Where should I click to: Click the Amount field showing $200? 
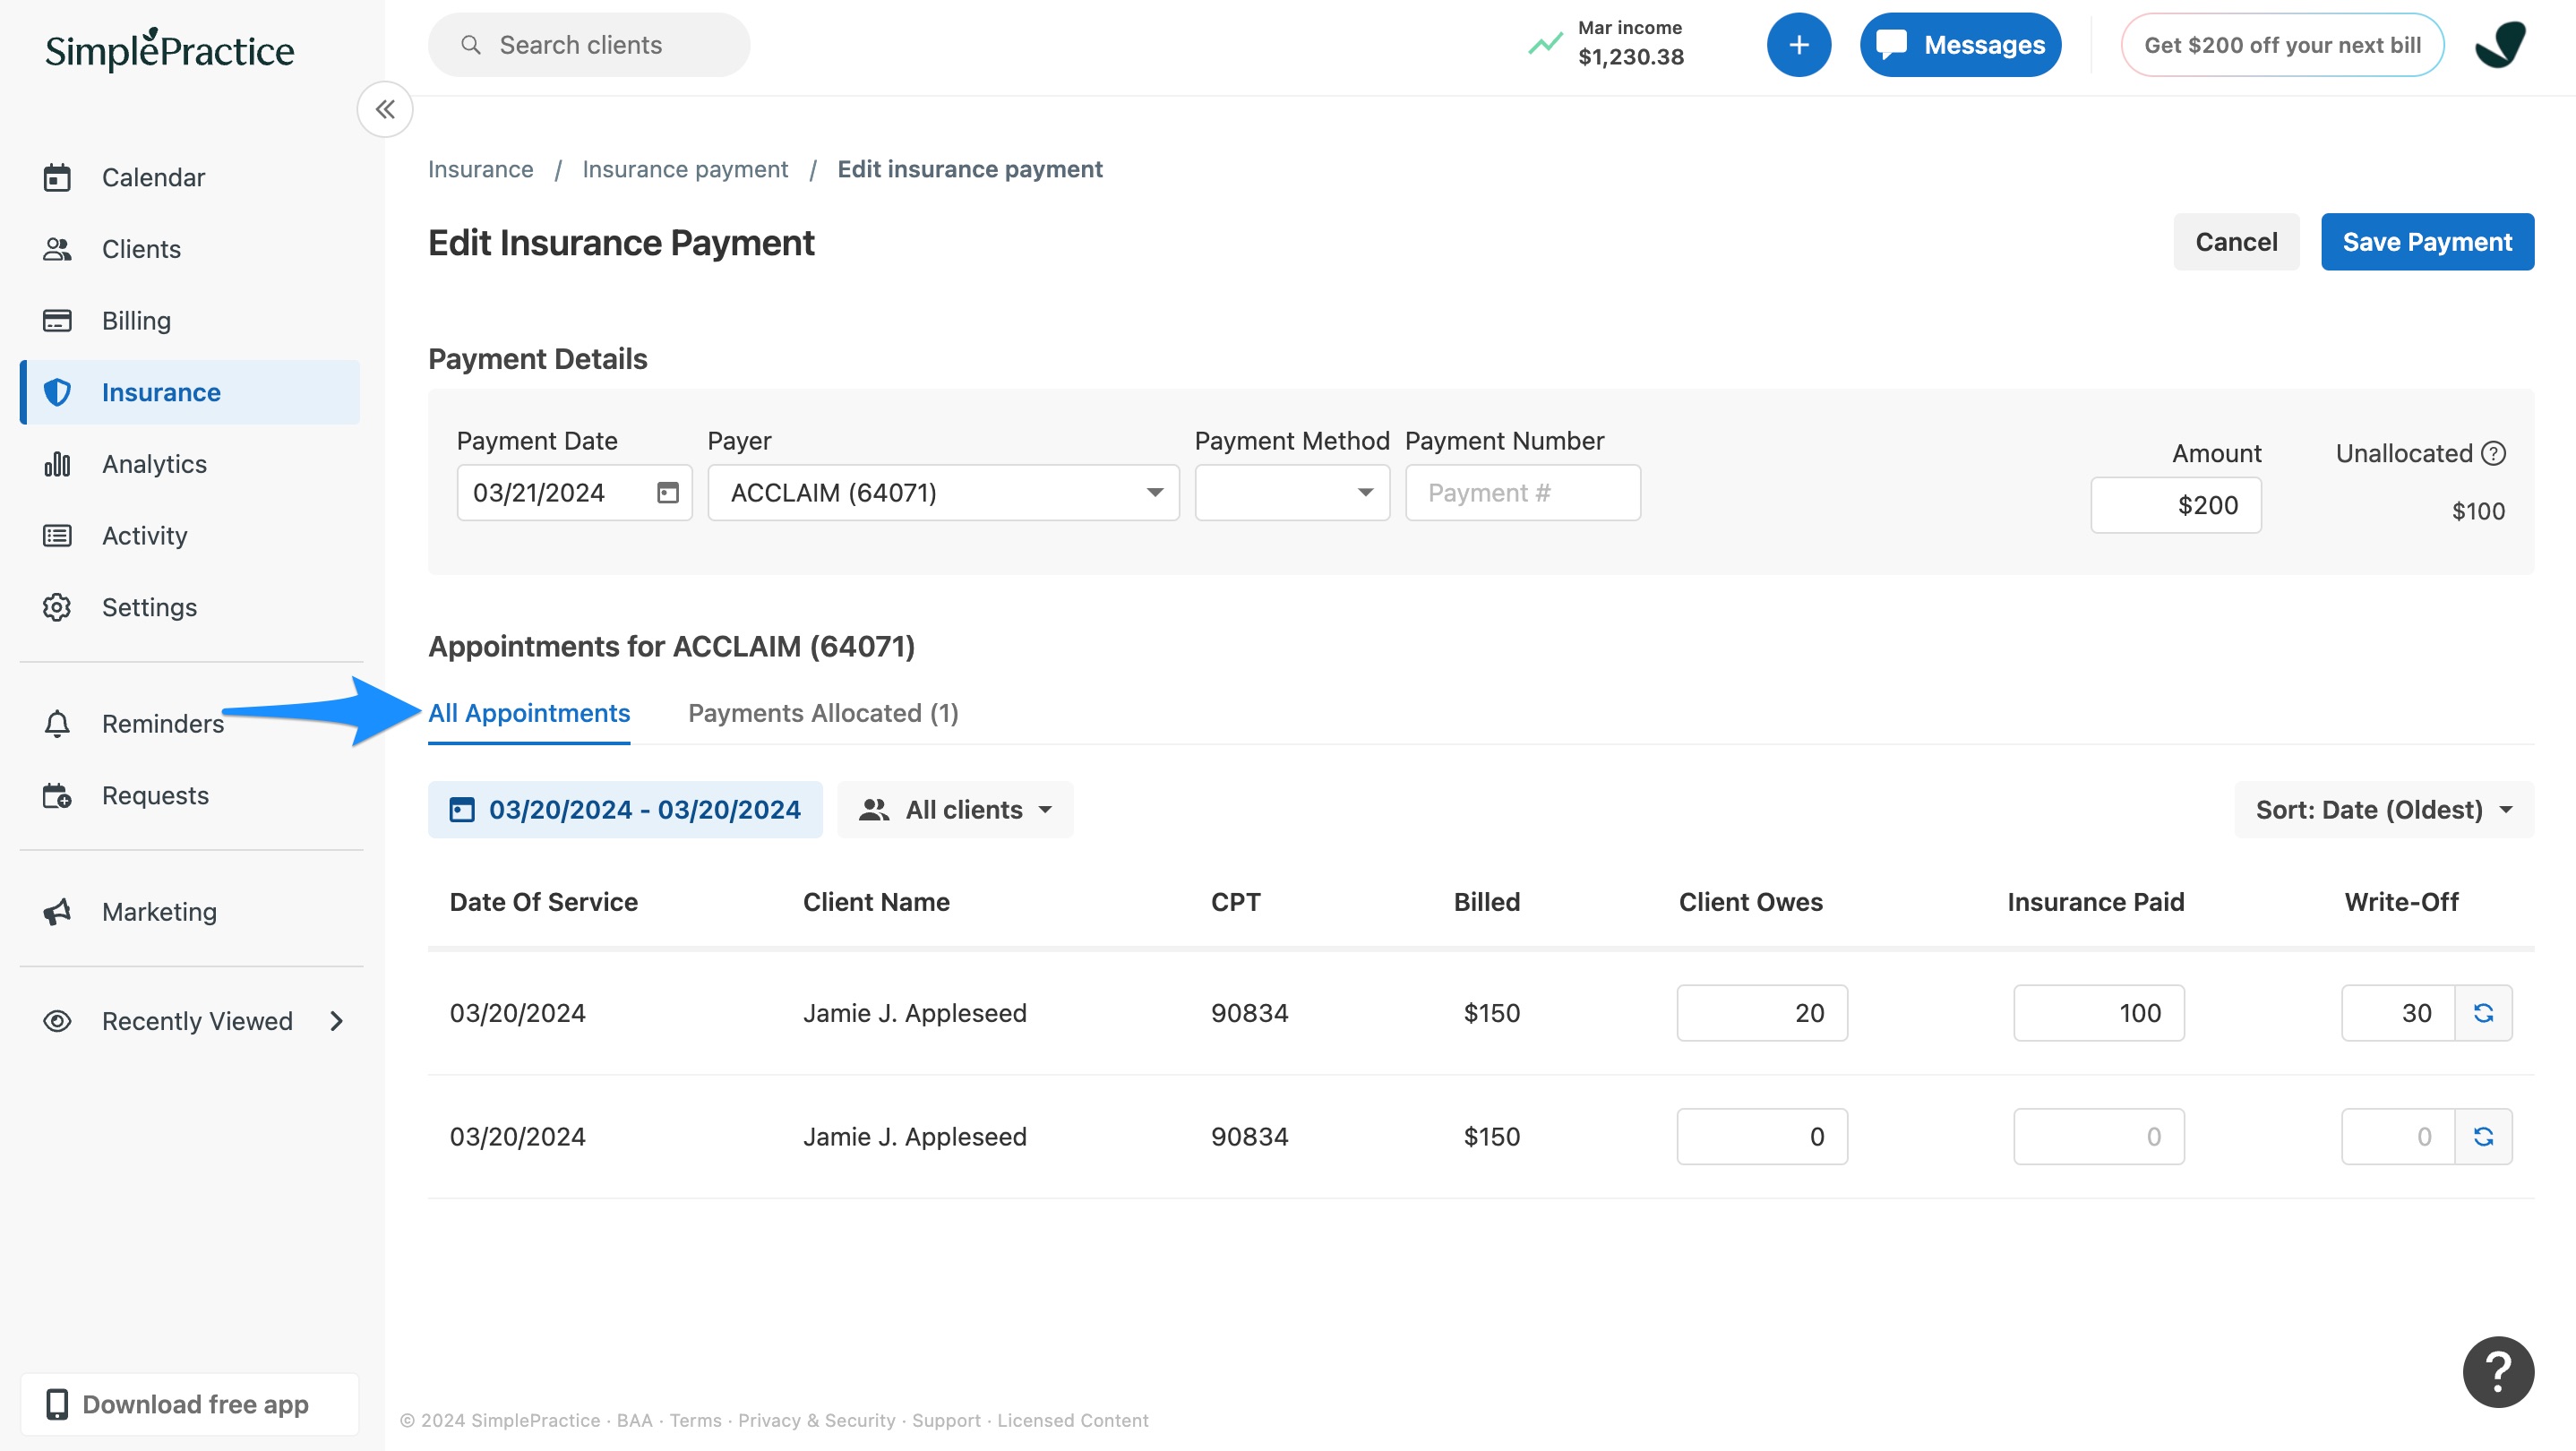[2175, 505]
